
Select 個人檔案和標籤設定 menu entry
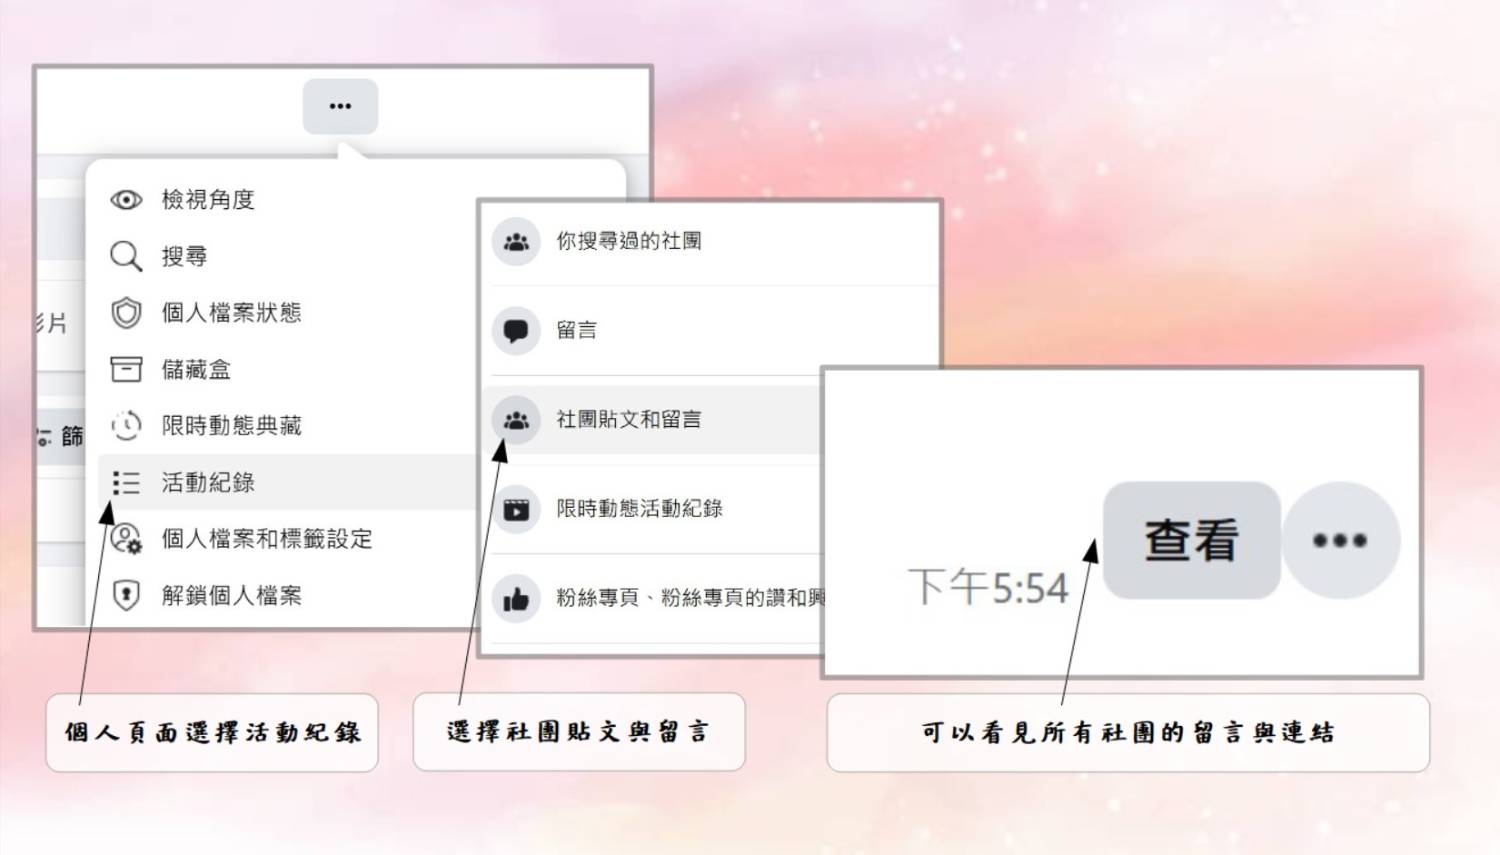pos(287,539)
